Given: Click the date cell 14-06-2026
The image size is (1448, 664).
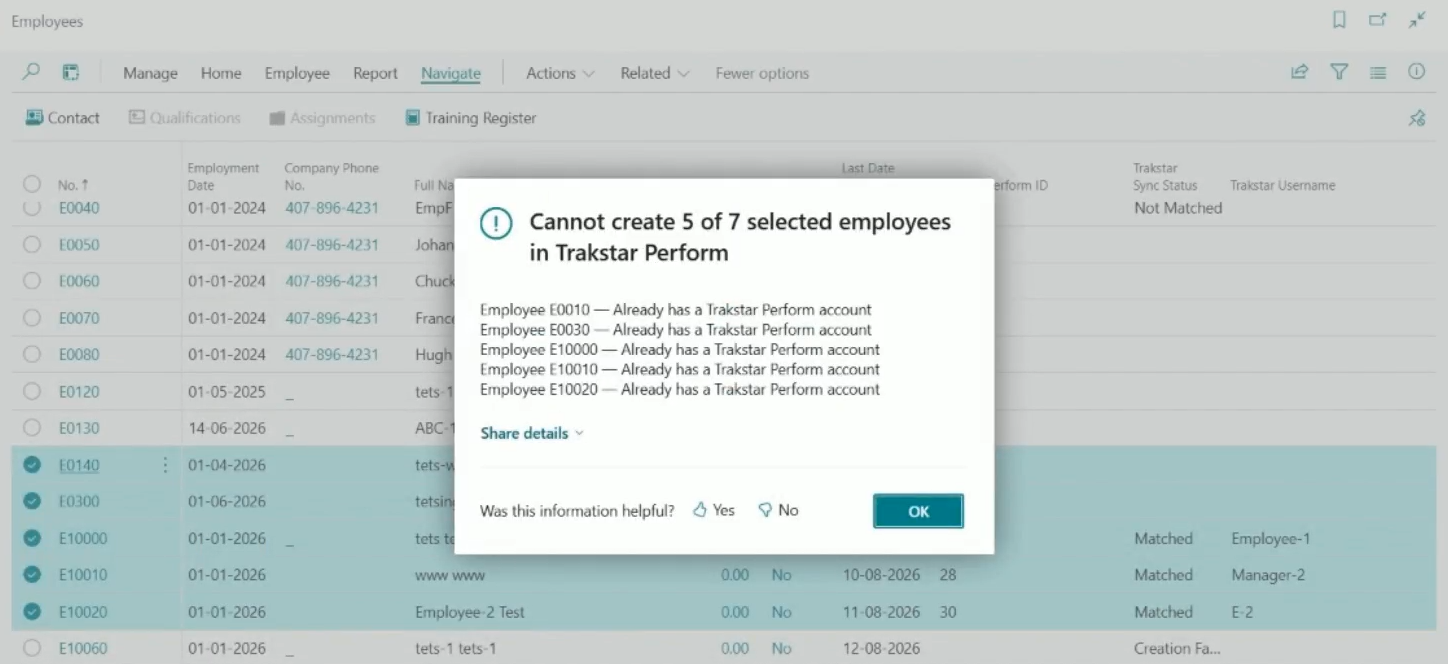Looking at the screenshot, I should [227, 428].
